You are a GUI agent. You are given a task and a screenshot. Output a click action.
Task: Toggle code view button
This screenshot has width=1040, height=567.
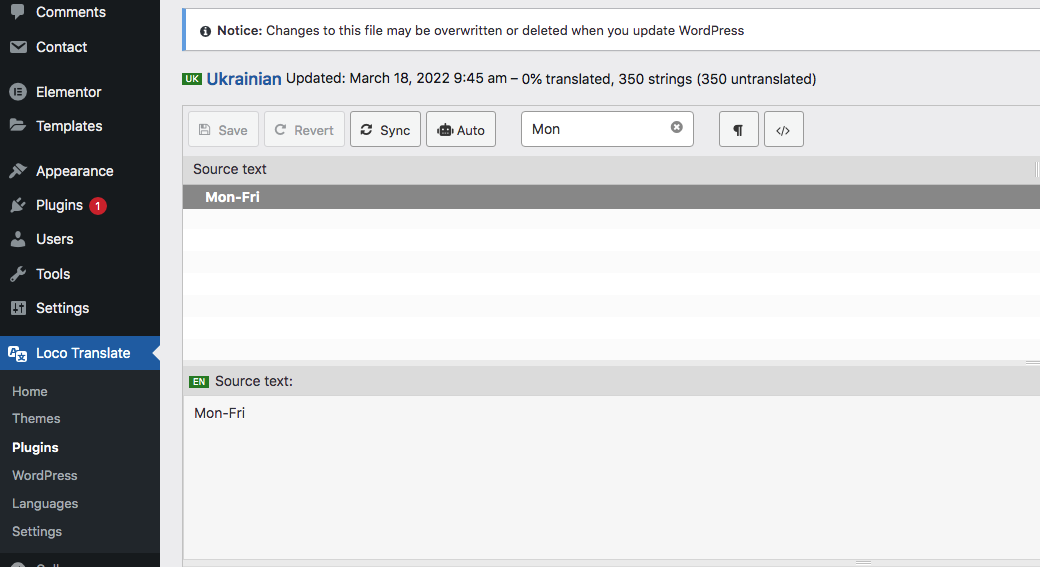tap(784, 129)
